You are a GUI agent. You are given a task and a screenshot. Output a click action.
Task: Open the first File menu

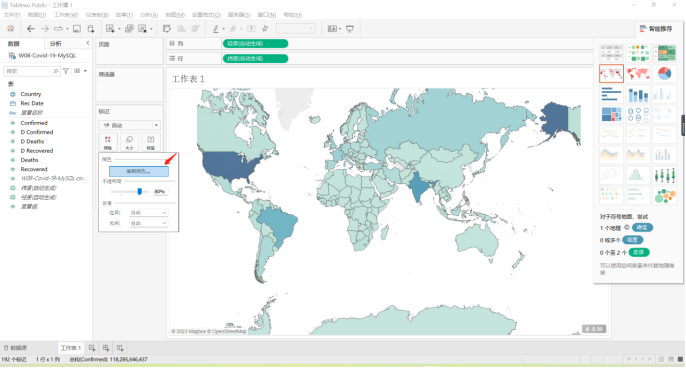(12, 15)
